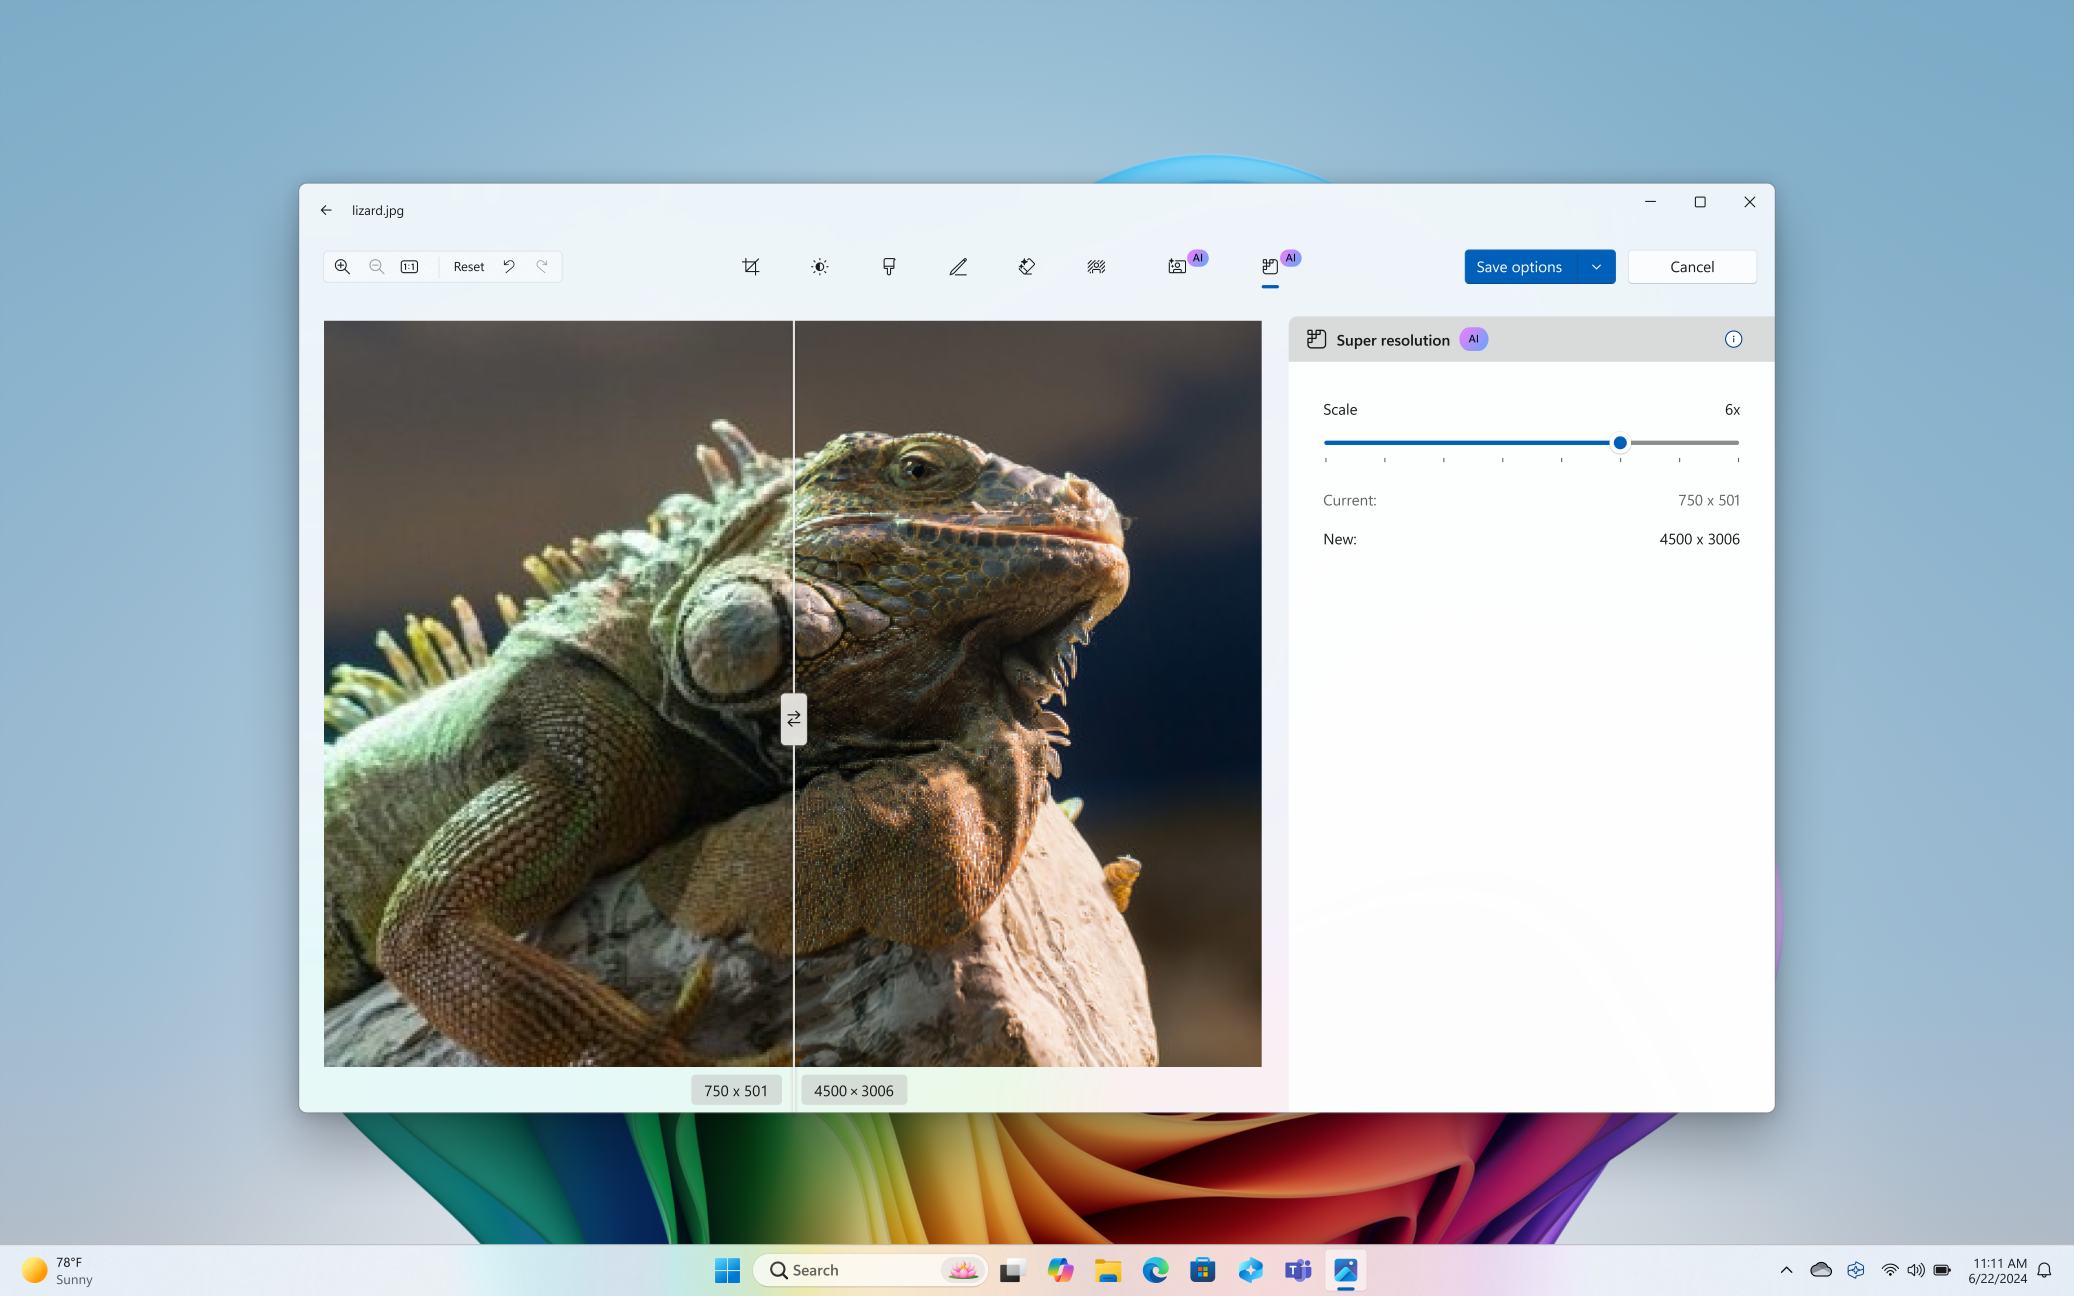Toggle fit to window view mode
Viewport: 2074px width, 1296px height.
point(411,266)
